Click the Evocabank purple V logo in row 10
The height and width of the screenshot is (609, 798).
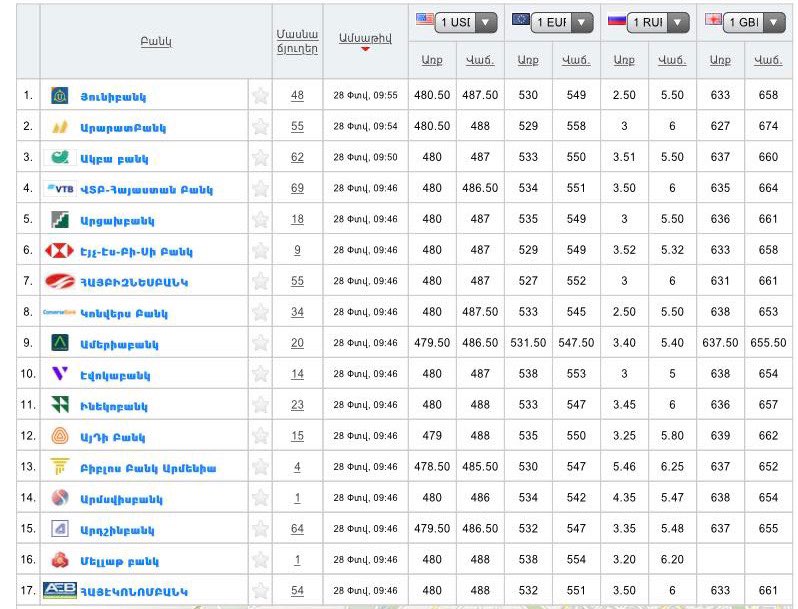[60, 374]
